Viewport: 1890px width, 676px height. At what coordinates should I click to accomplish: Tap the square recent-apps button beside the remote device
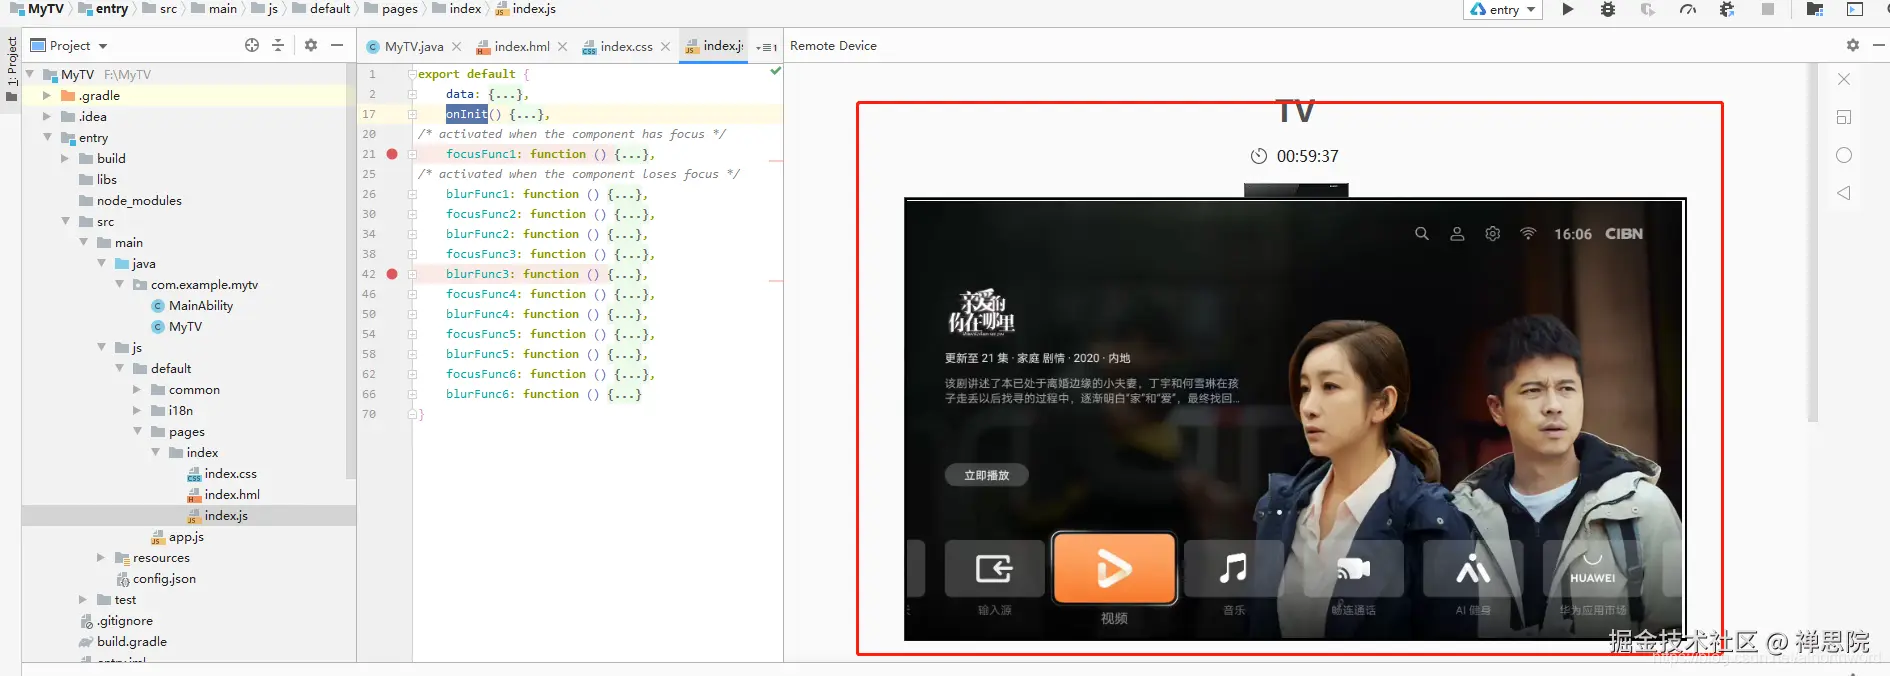(x=1844, y=117)
